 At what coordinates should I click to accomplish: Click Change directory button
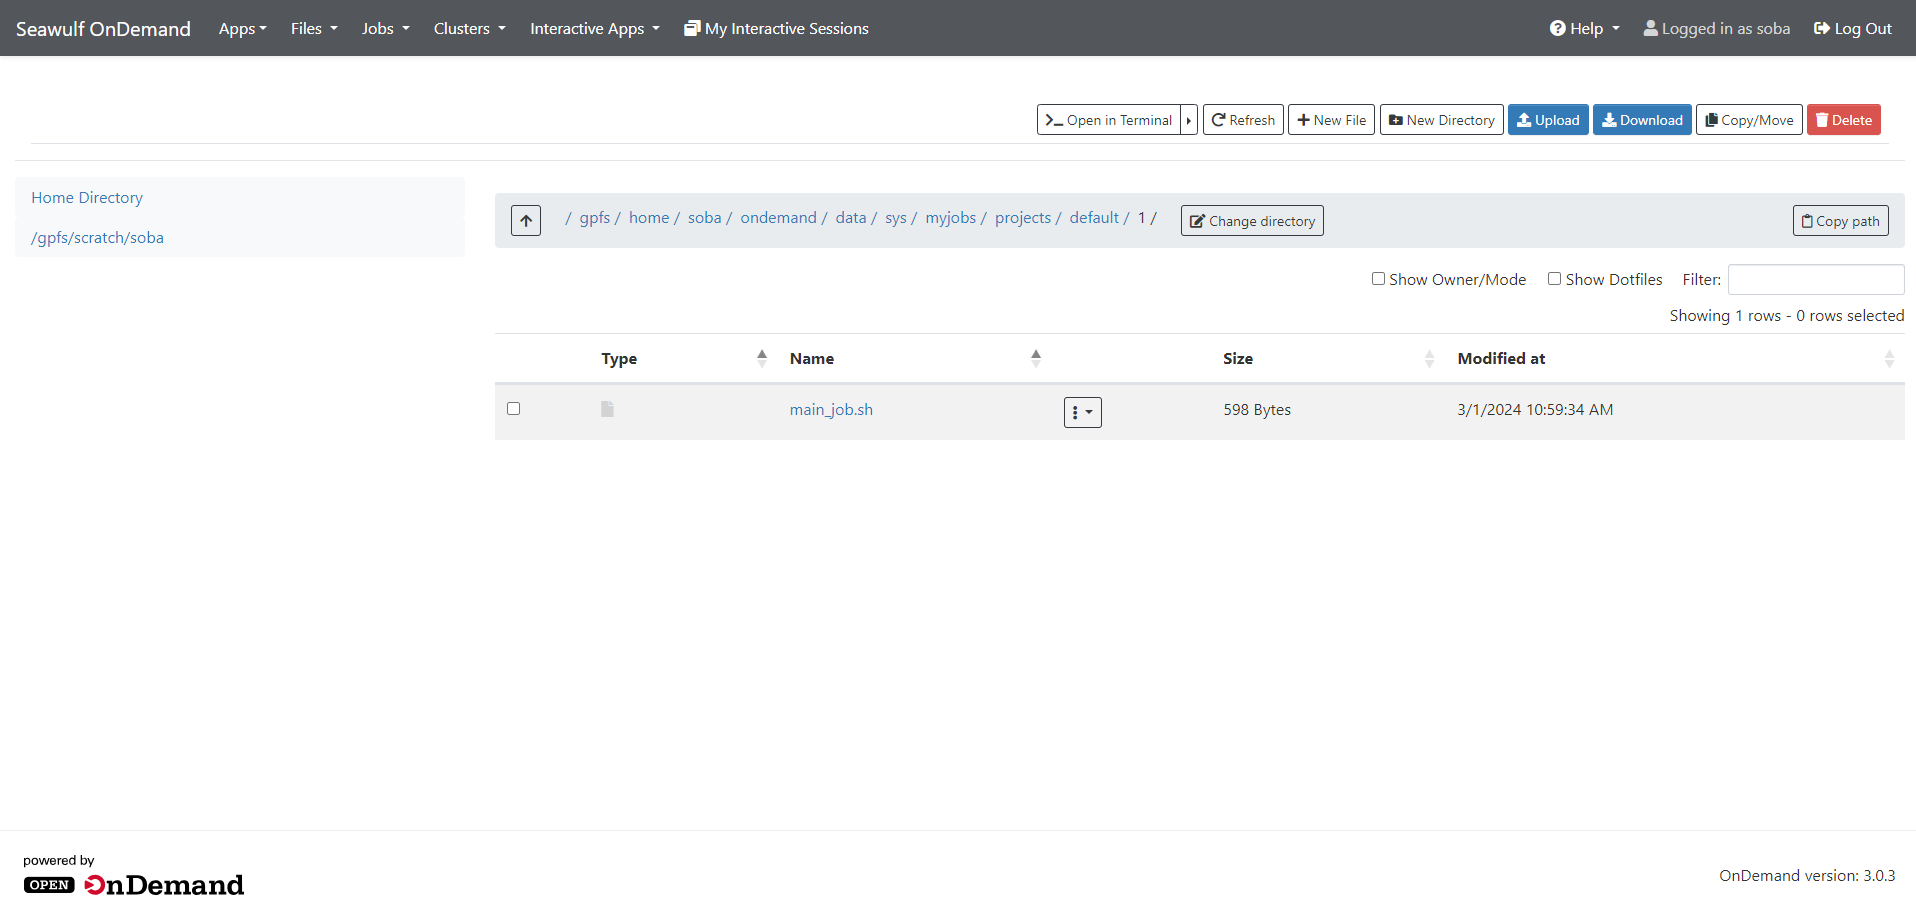click(1252, 221)
